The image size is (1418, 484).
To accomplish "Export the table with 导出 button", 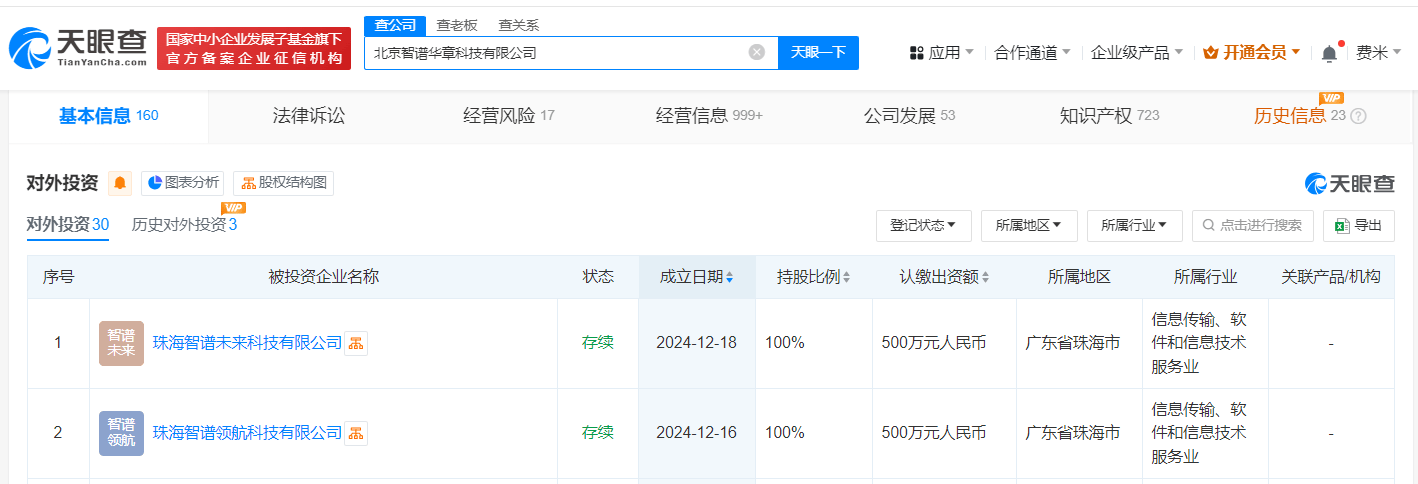I will point(1358,225).
